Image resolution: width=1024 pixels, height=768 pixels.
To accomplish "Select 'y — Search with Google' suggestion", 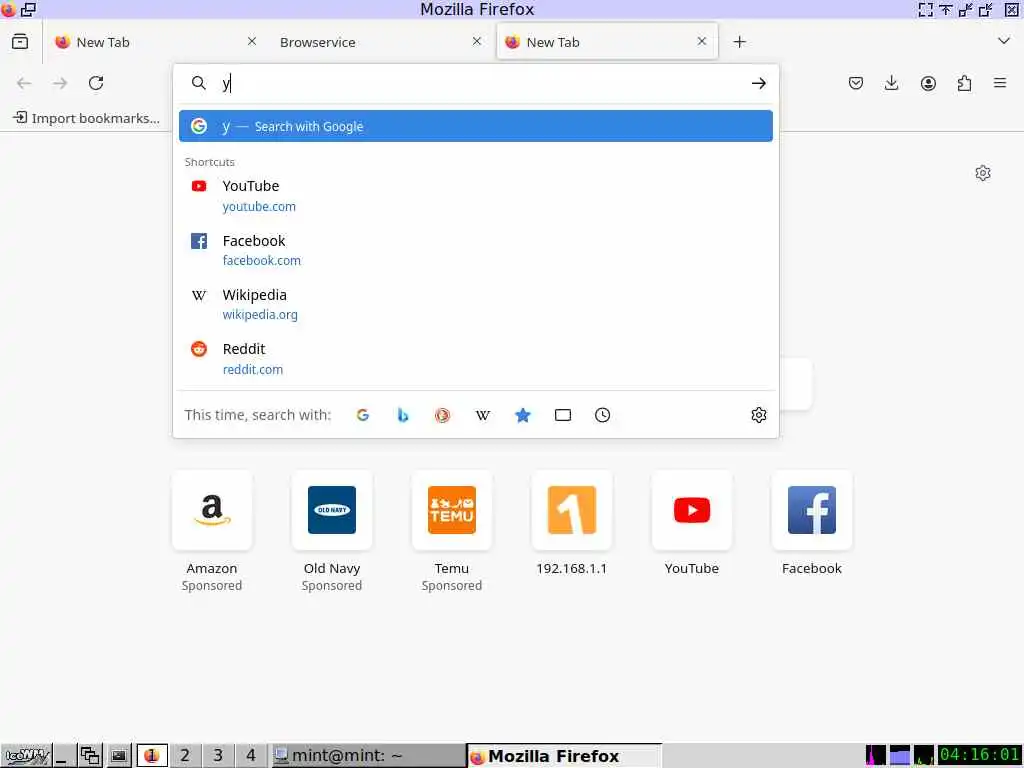I will click(x=475, y=126).
